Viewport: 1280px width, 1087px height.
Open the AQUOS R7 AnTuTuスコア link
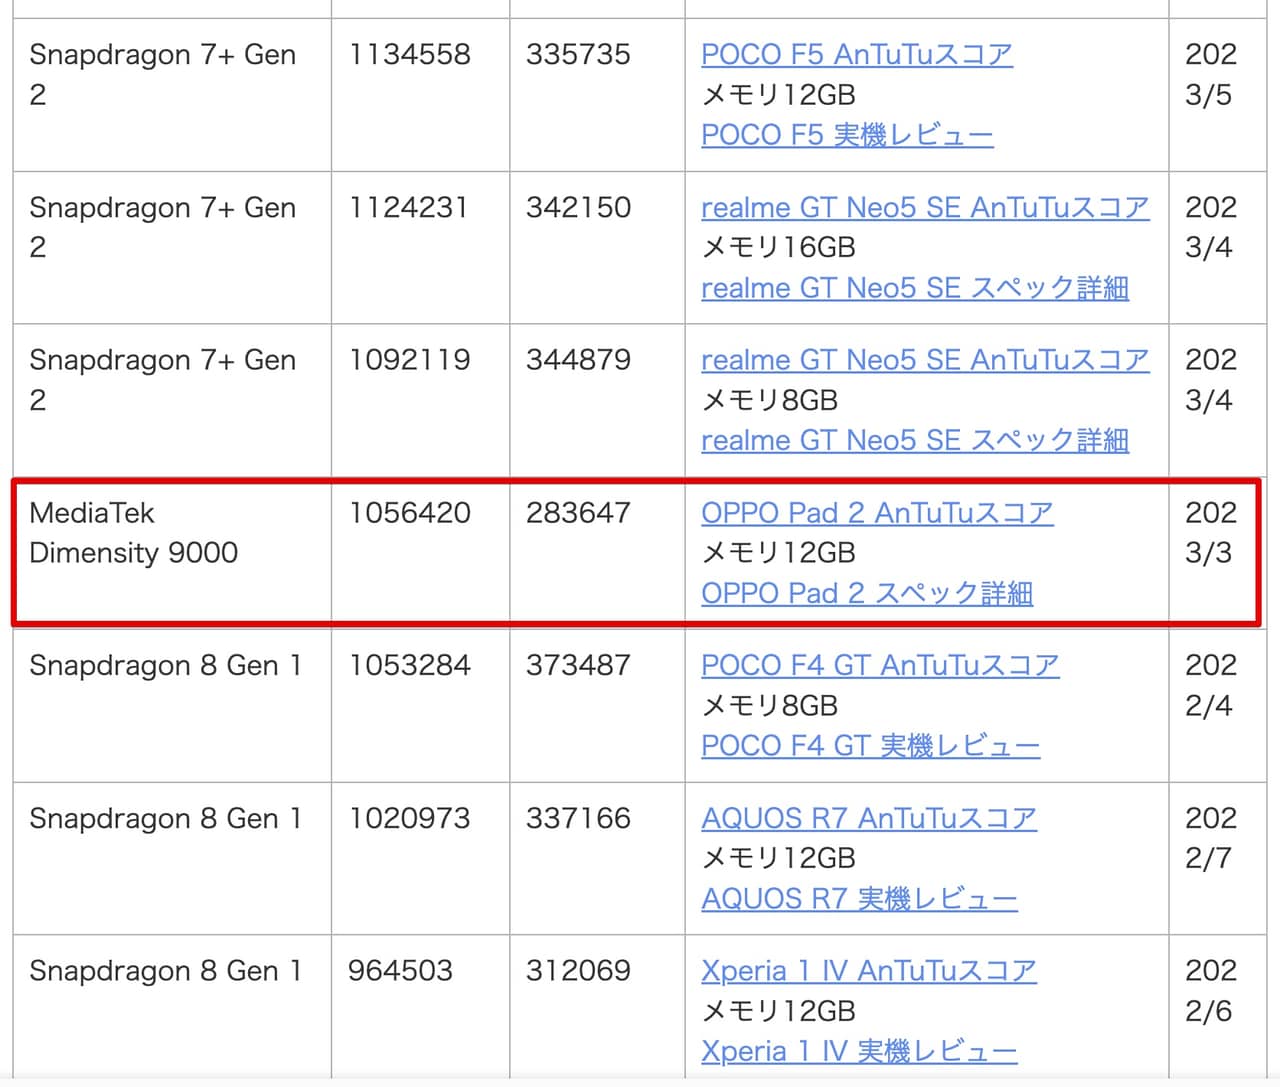(x=868, y=819)
